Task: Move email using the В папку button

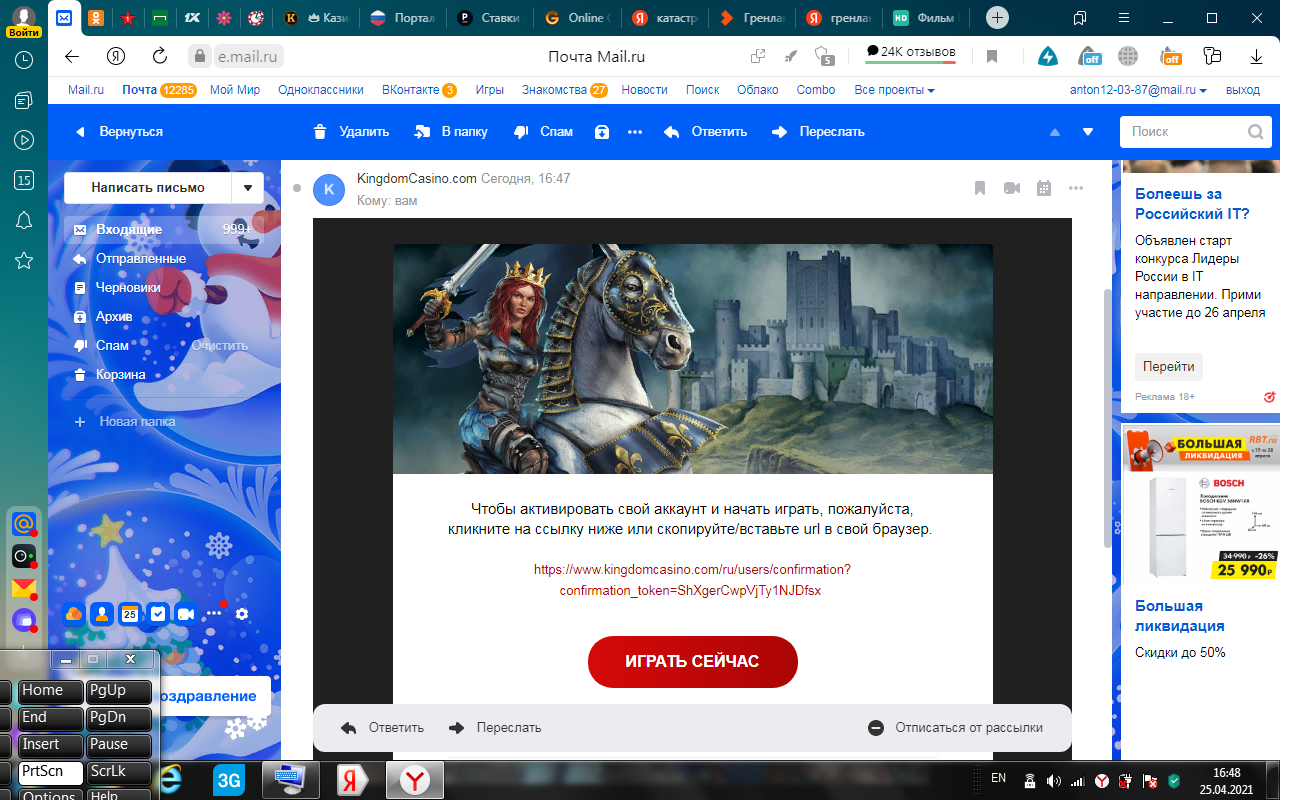Action: point(453,131)
